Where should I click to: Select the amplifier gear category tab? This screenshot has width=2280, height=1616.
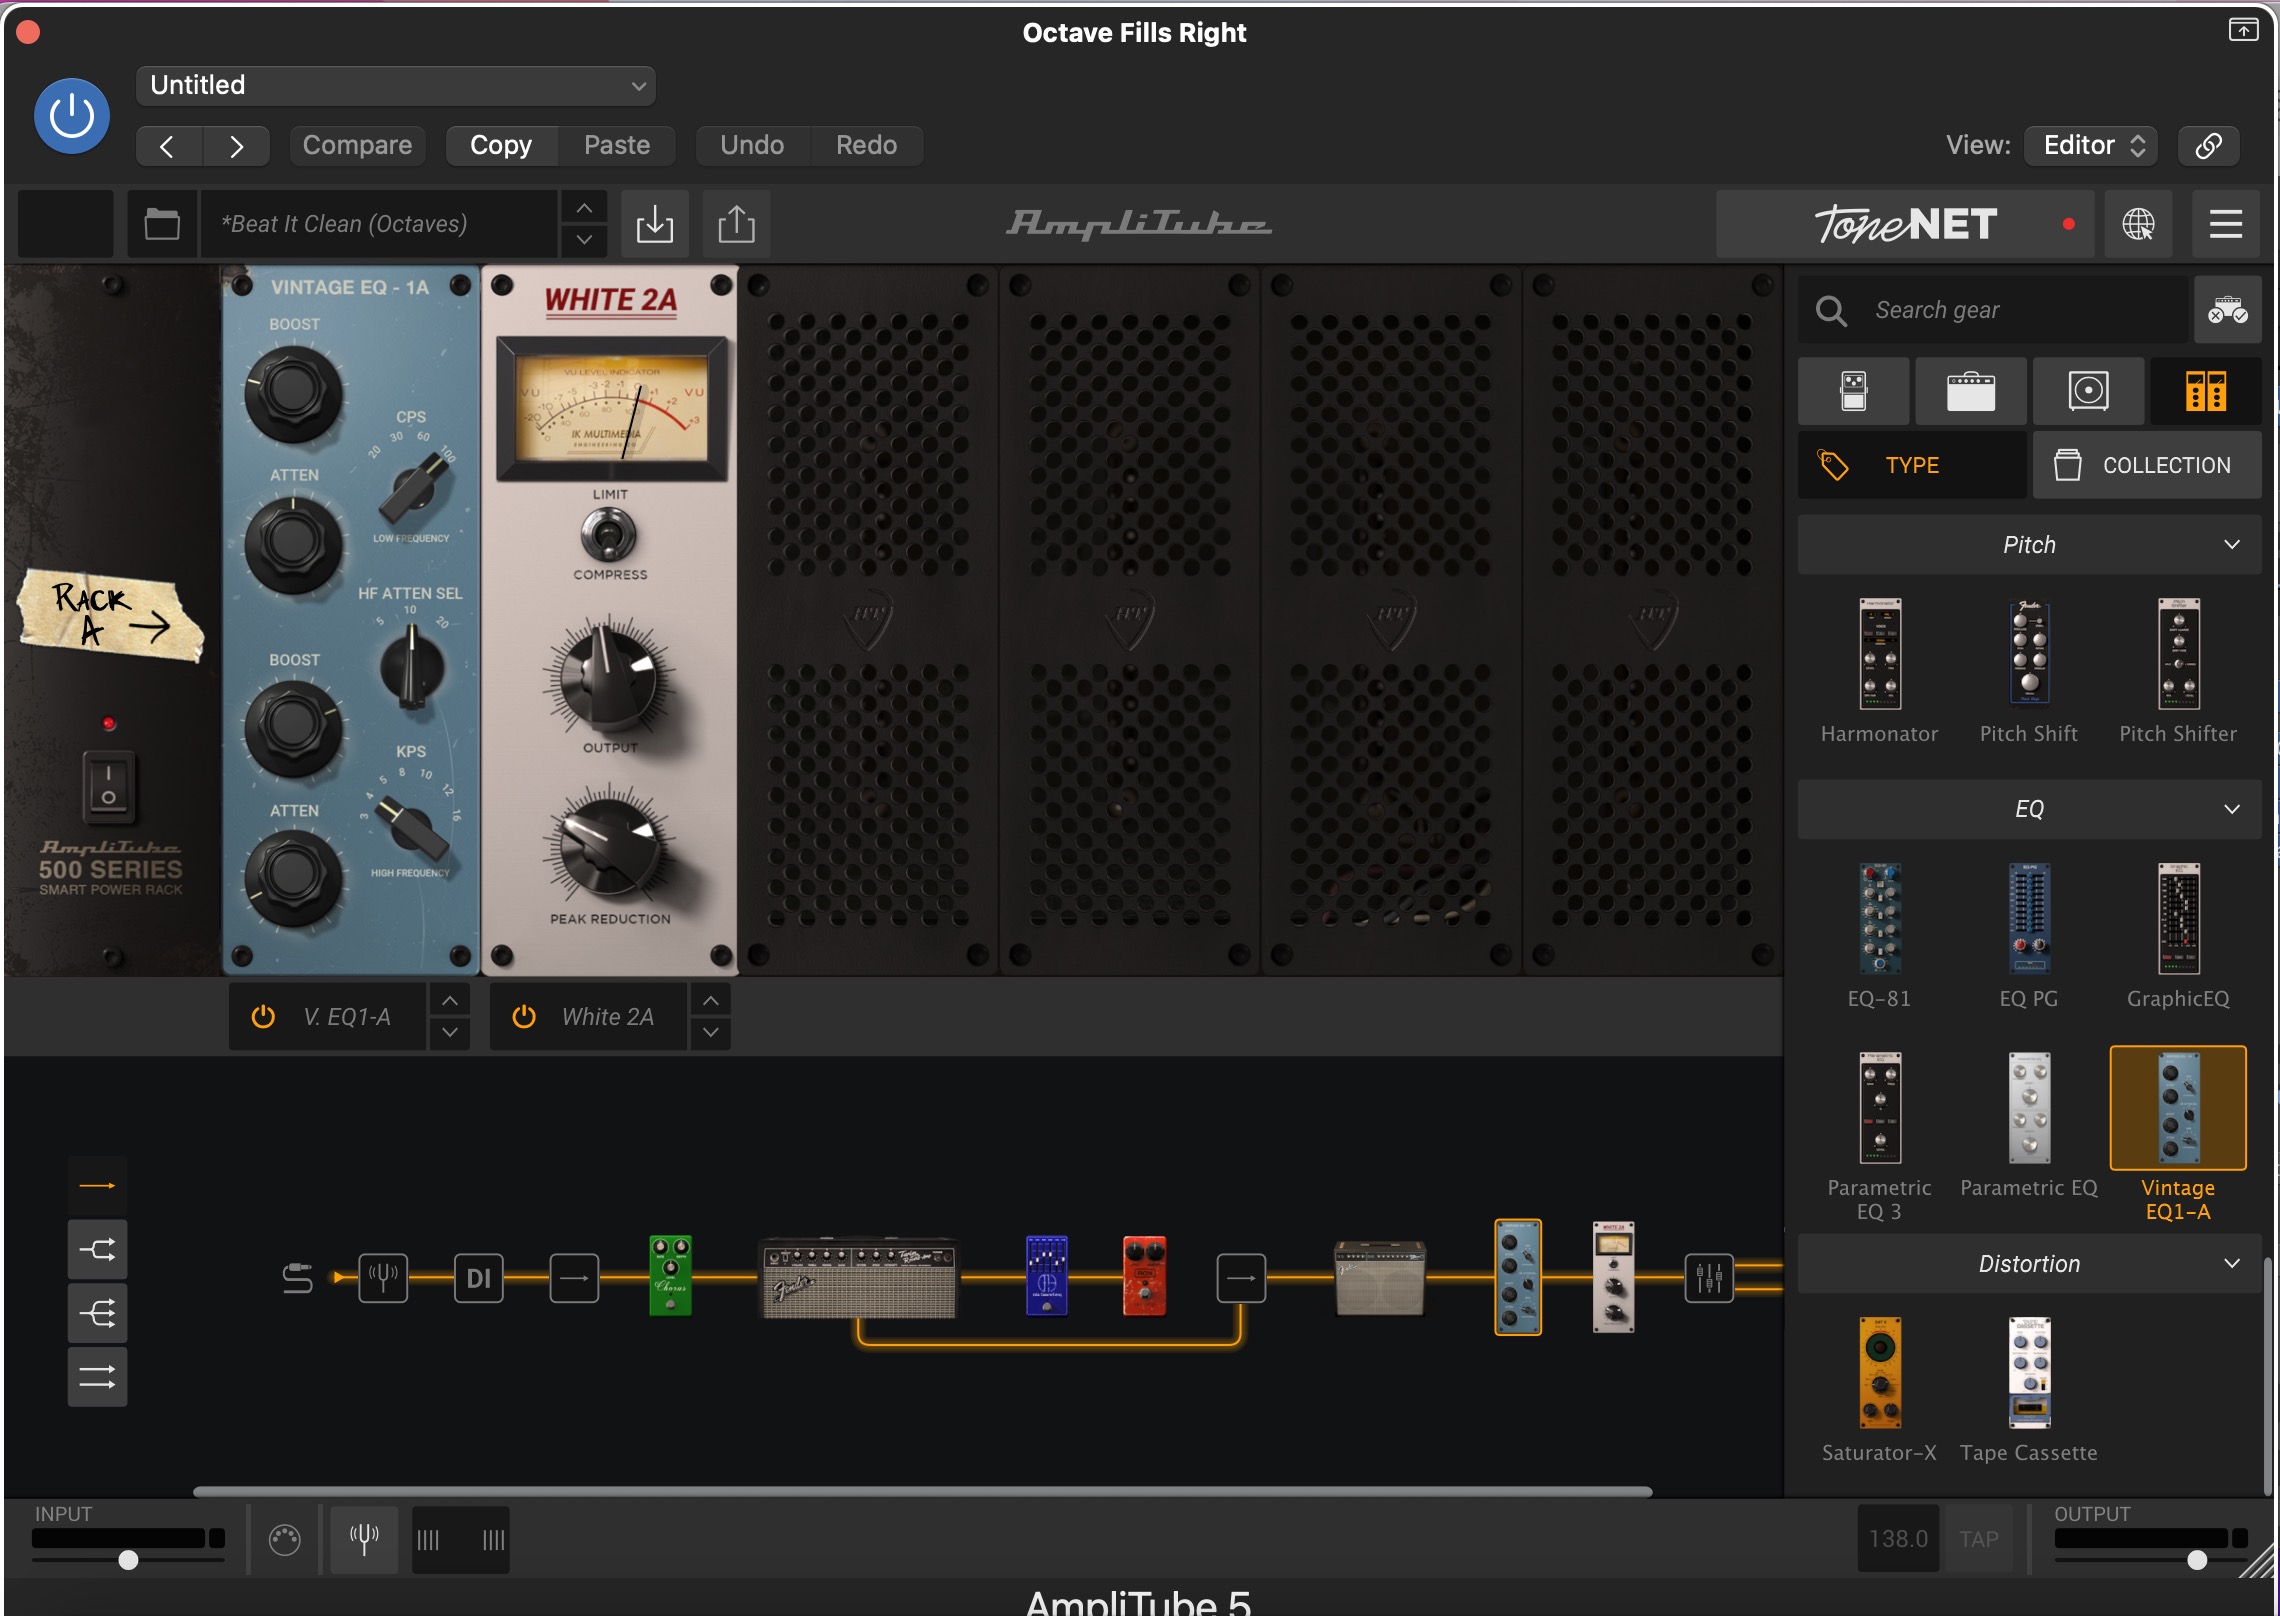click(x=1970, y=391)
